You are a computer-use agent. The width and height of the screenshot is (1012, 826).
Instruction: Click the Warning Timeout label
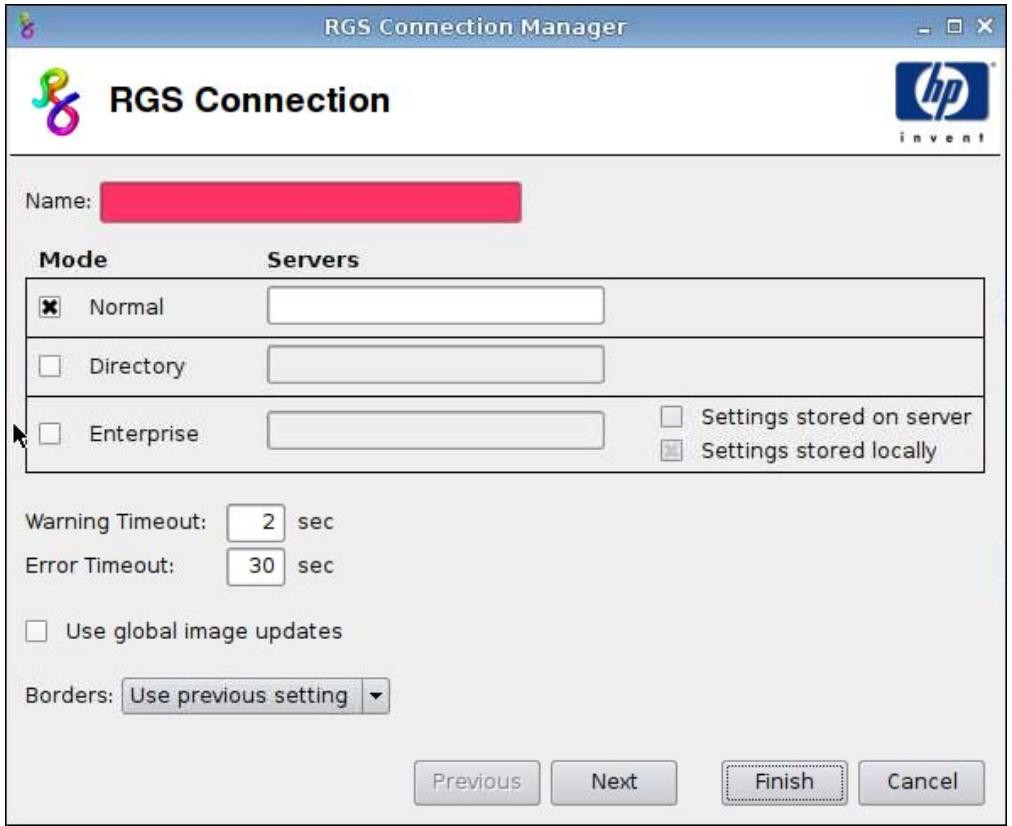(x=116, y=521)
